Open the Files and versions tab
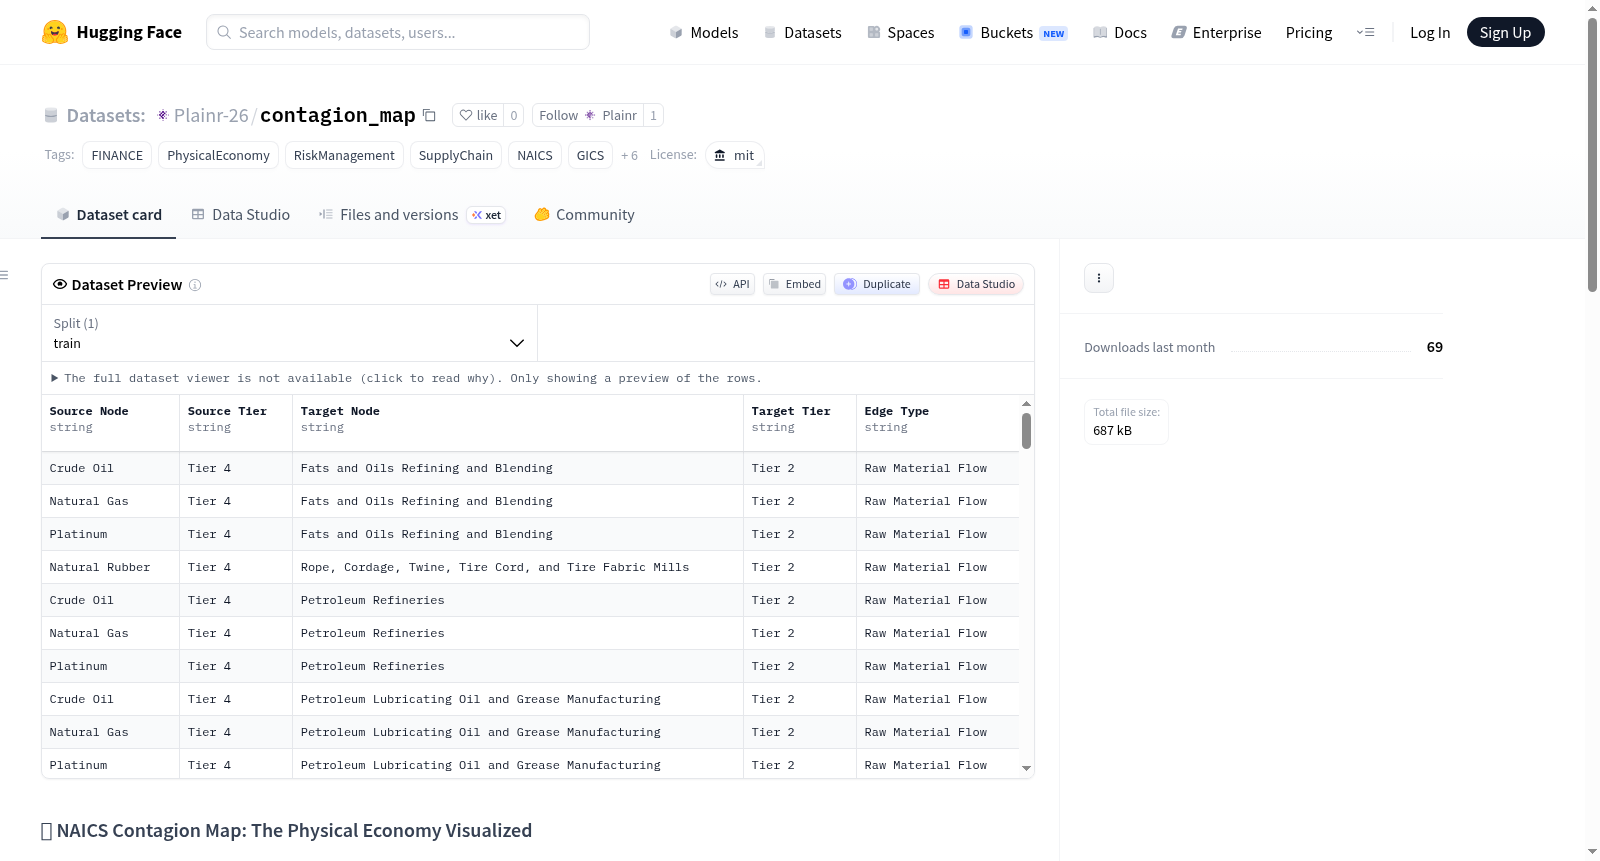 click(x=412, y=215)
